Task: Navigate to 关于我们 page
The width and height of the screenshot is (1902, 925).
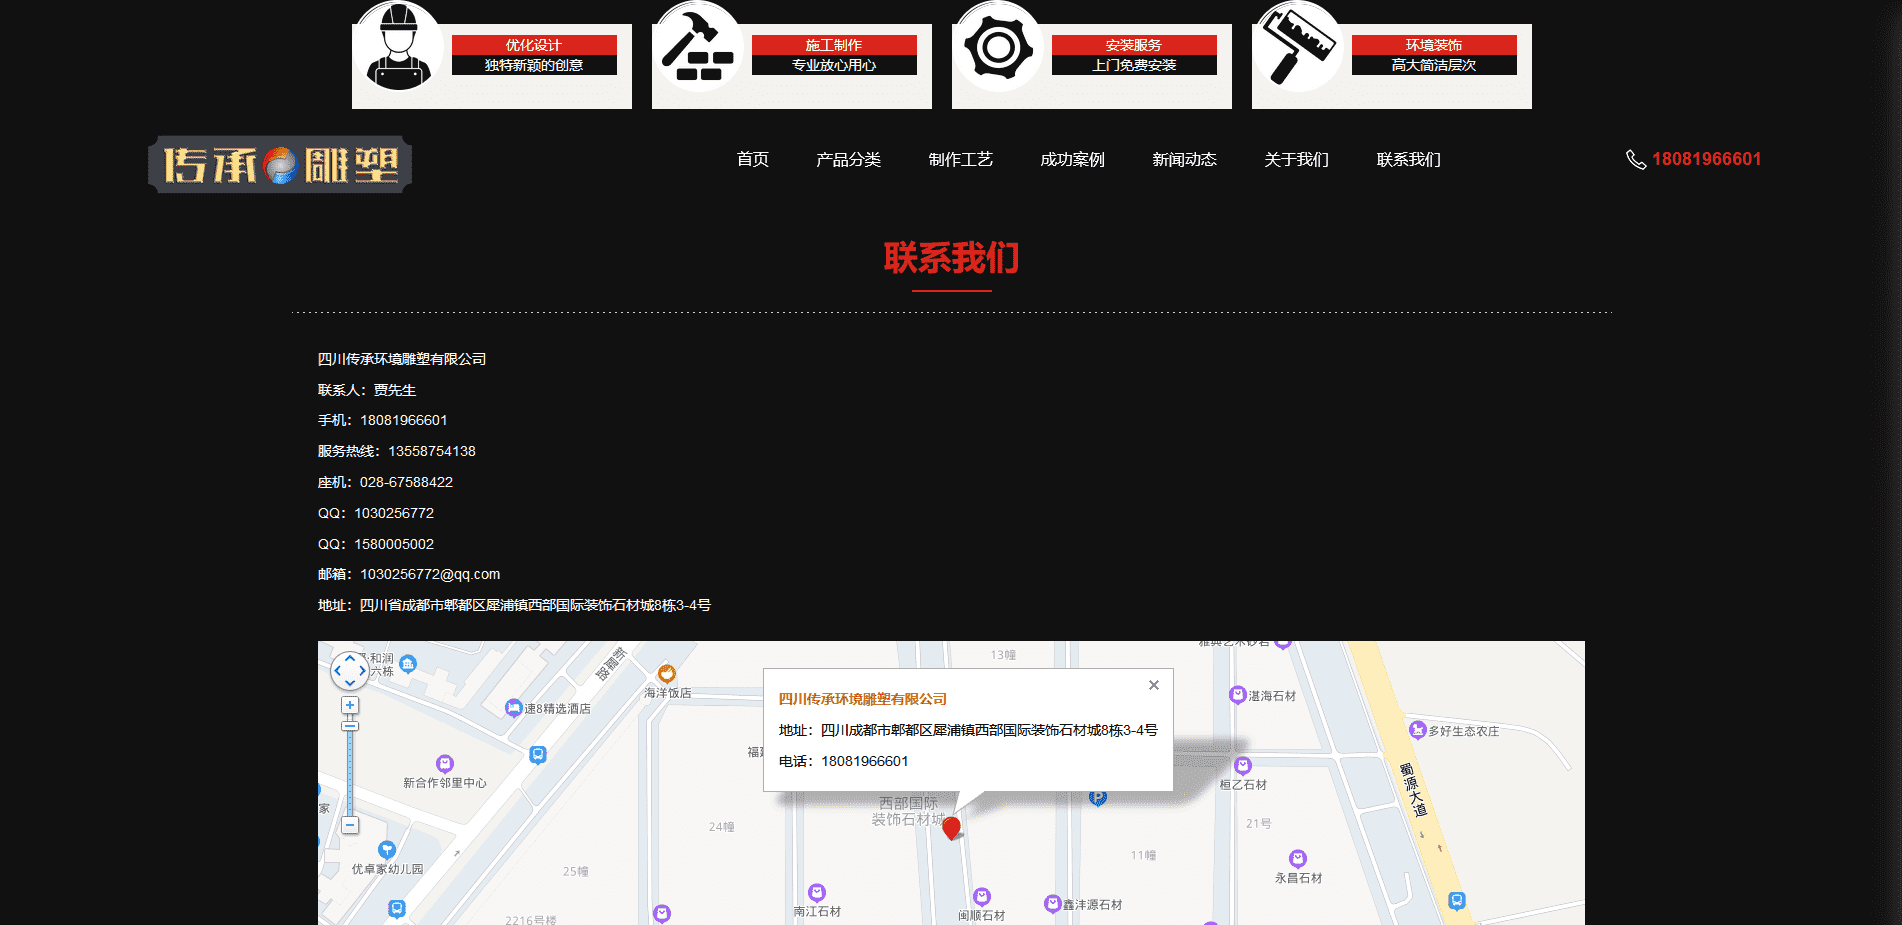Action: click(x=1296, y=160)
